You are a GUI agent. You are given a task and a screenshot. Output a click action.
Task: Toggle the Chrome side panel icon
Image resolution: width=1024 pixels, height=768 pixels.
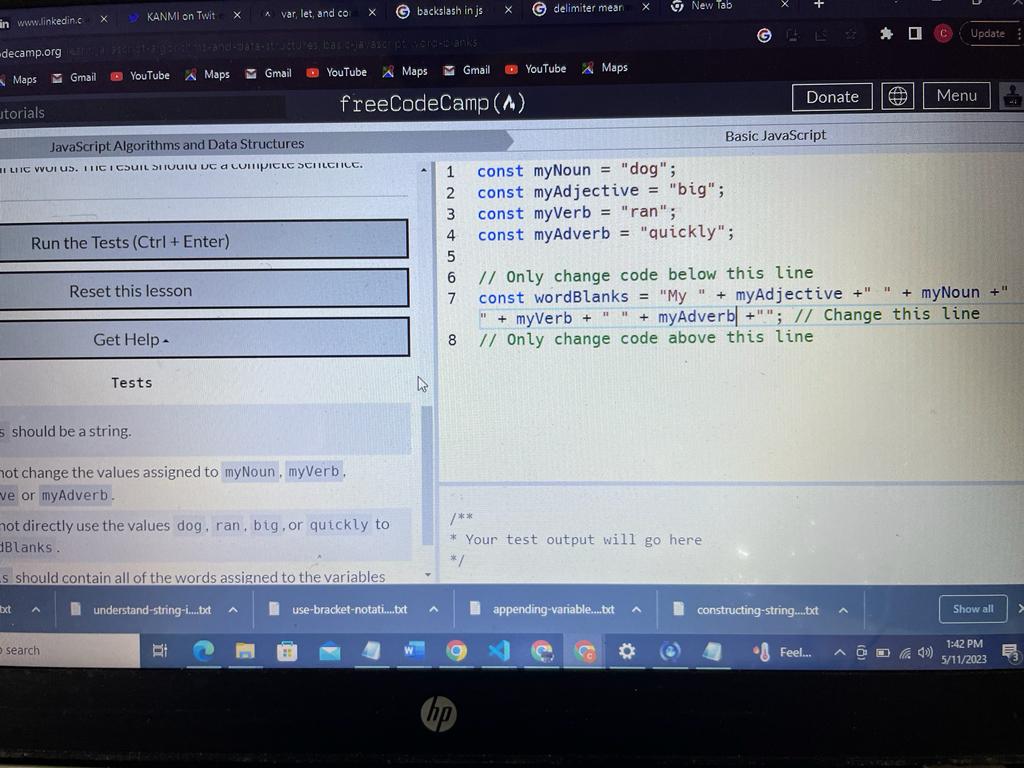click(x=915, y=33)
